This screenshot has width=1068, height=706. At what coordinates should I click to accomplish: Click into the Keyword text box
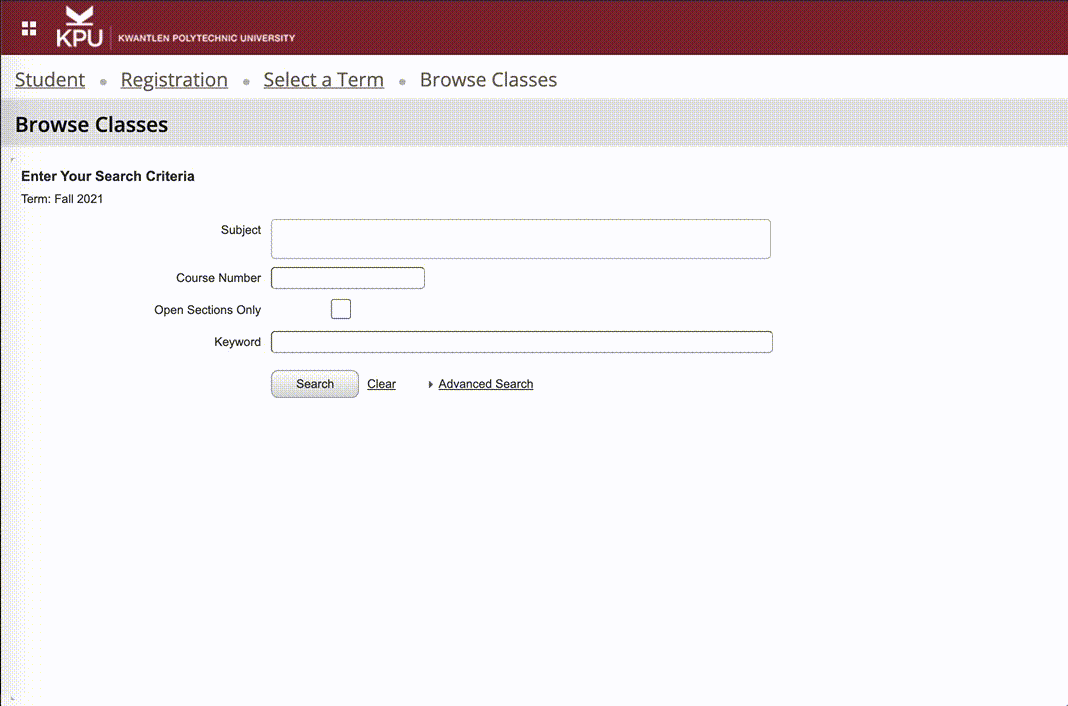pyautogui.click(x=521, y=342)
